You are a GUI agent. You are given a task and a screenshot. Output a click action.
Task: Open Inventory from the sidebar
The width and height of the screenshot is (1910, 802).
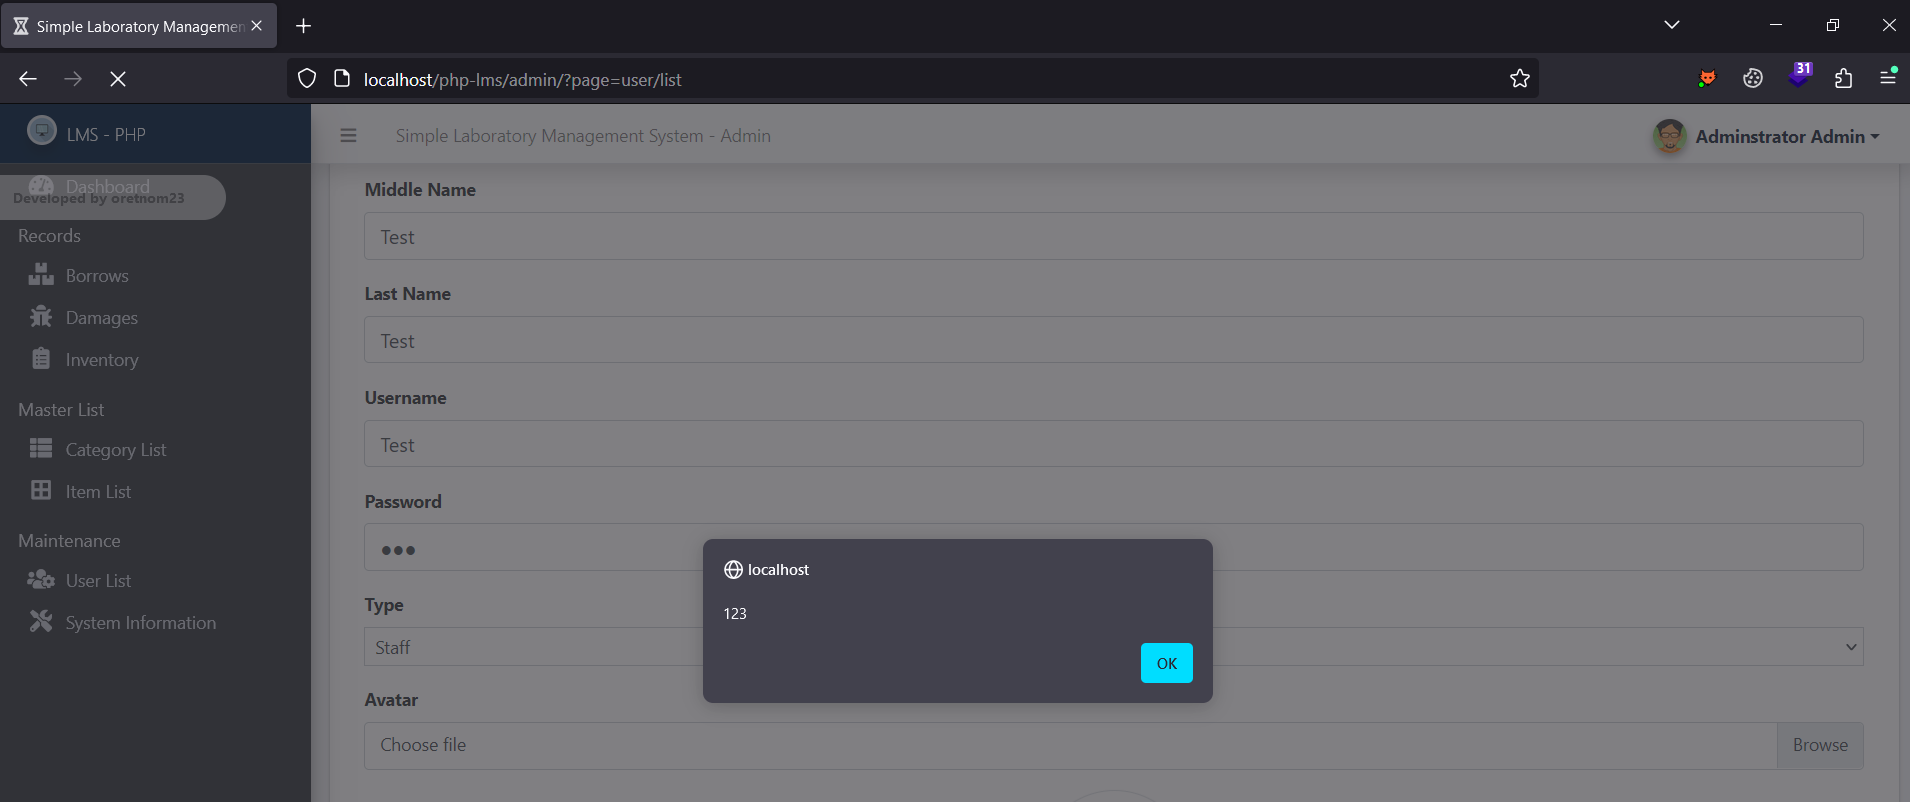click(102, 360)
